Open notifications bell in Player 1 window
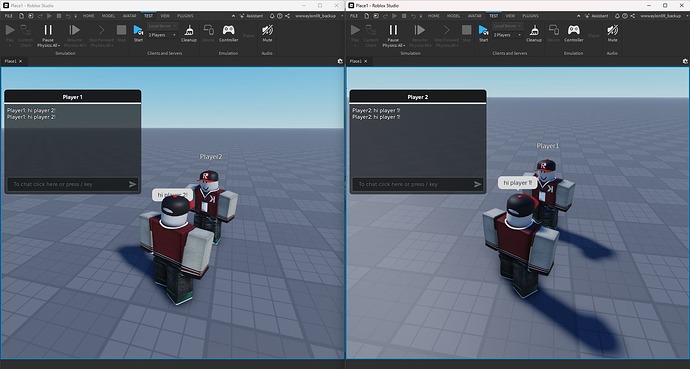The width and height of the screenshot is (690, 369). click(272, 16)
